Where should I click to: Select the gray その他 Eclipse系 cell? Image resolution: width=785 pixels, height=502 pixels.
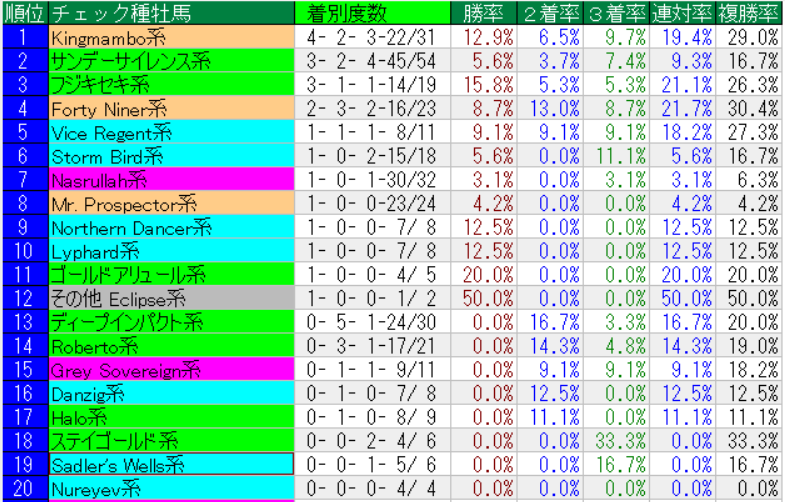[x=170, y=298]
